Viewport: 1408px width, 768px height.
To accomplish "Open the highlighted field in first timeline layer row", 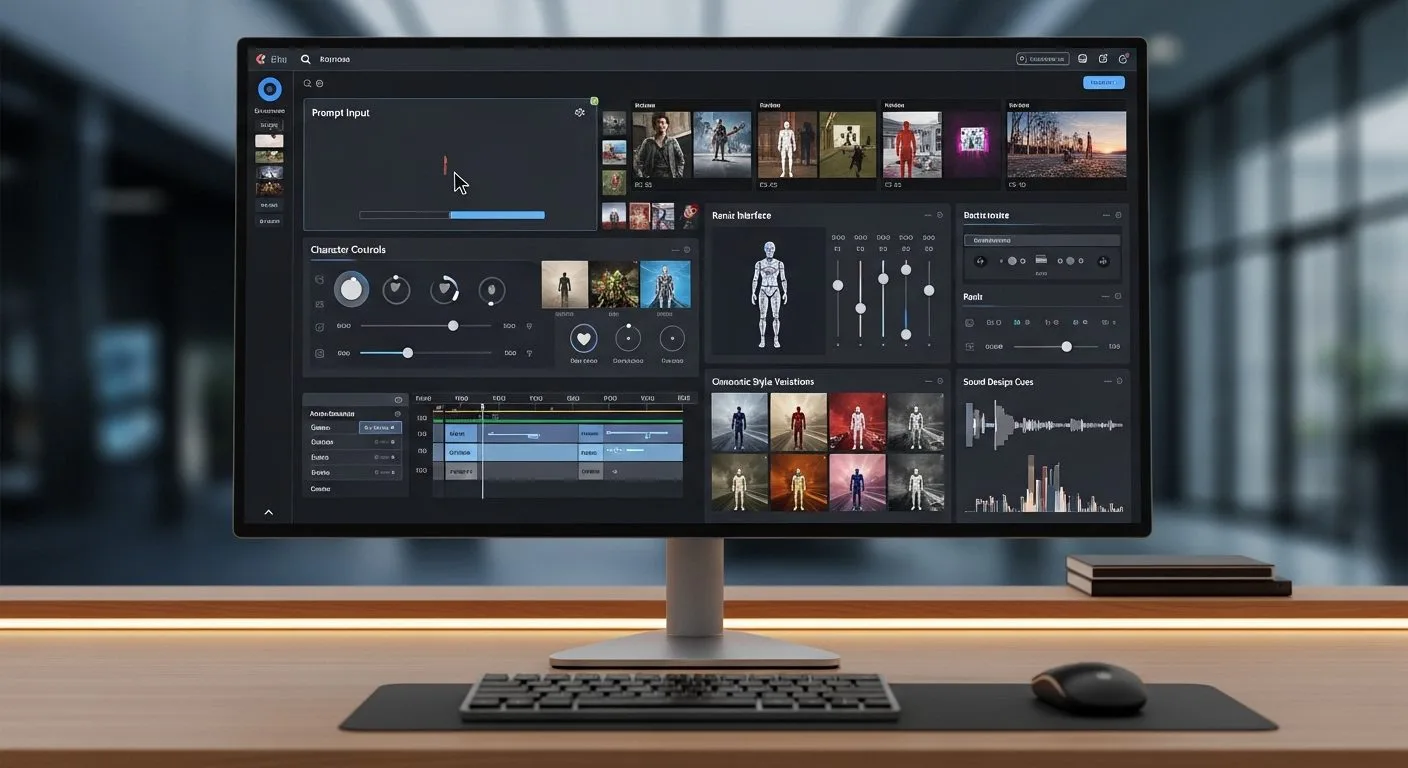I will (x=381, y=427).
